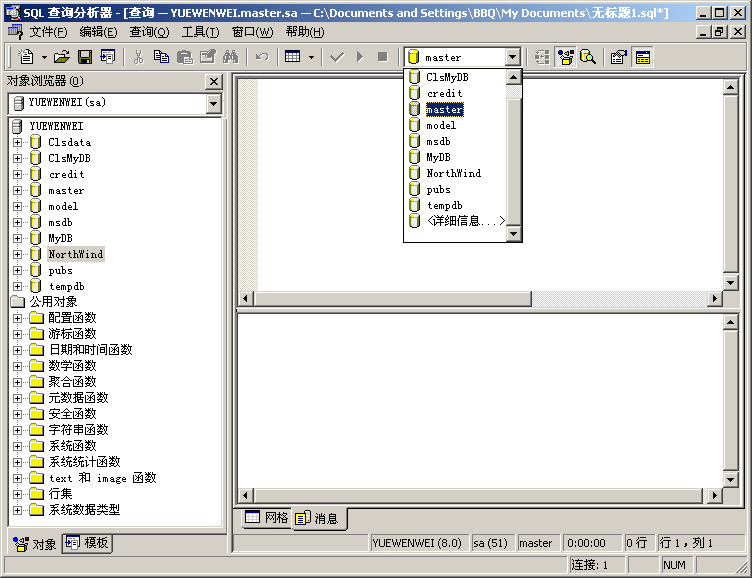This screenshot has height=578, width=752.
Task: Click the New Query toolbar icon
Action: tap(25, 57)
